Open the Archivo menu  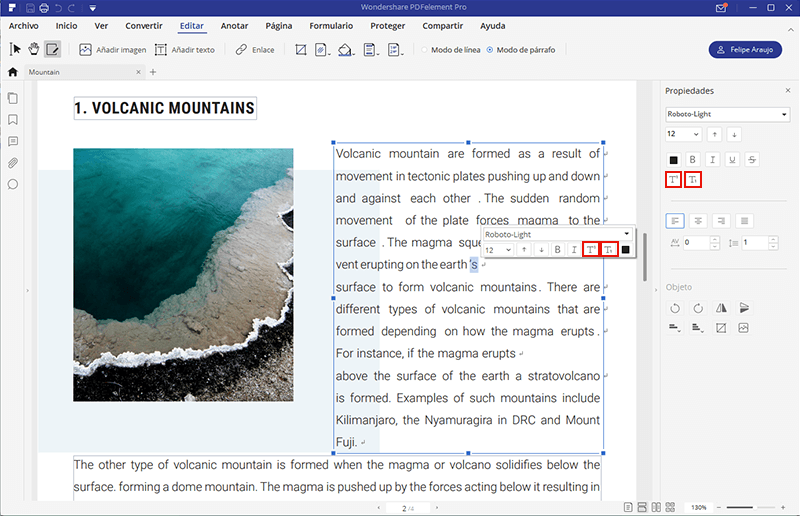pos(23,26)
